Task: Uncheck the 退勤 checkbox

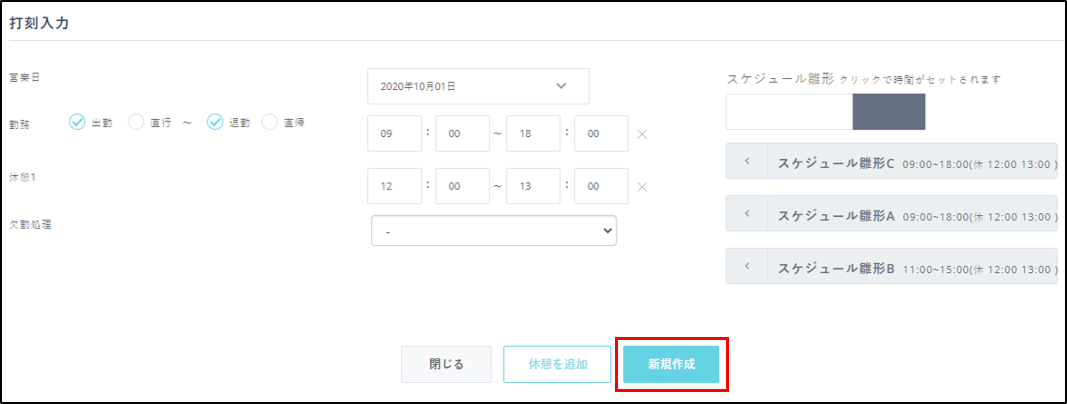Action: (x=216, y=122)
